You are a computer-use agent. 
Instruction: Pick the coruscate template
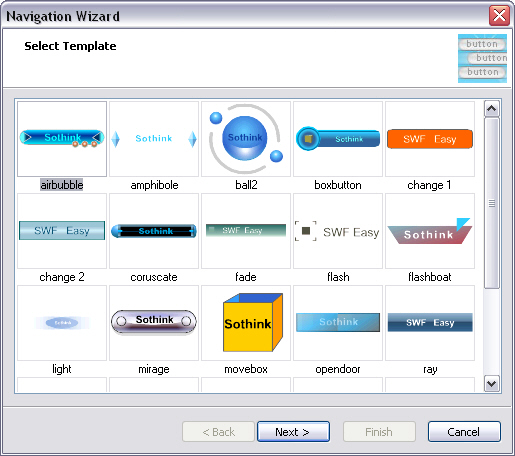coord(154,231)
